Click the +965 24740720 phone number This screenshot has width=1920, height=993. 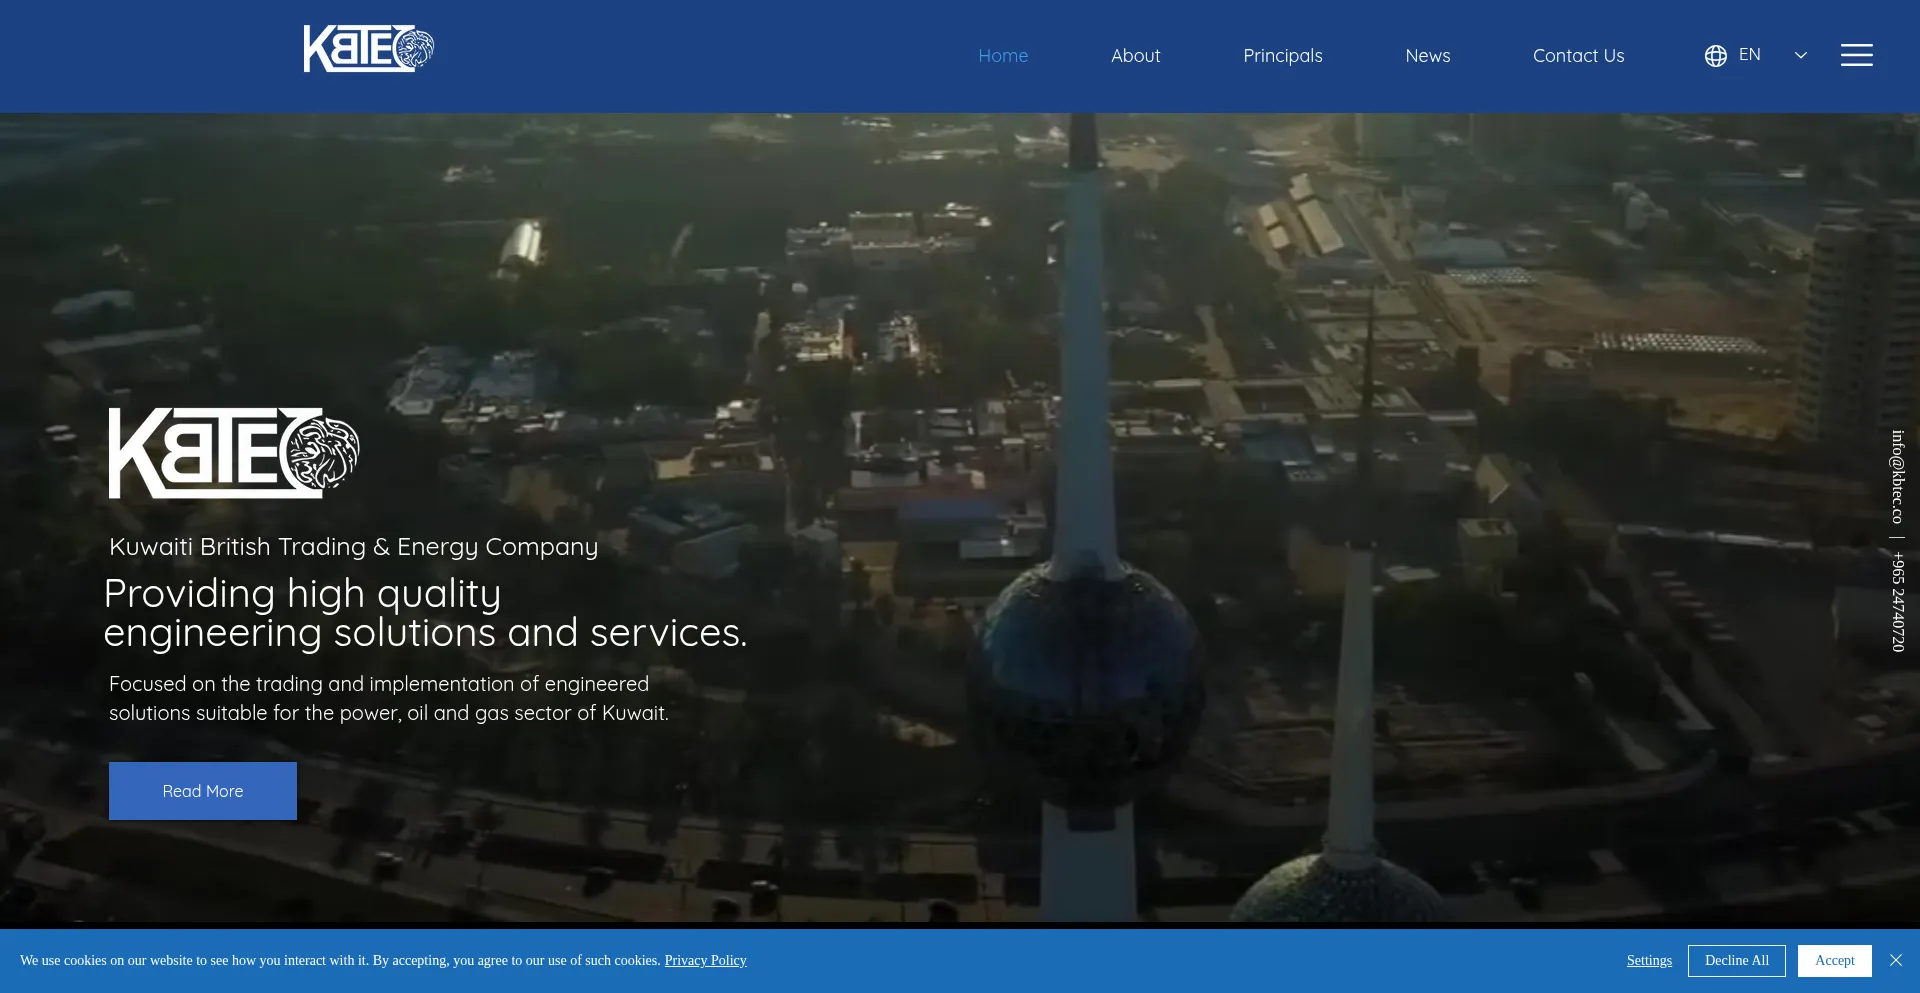[x=1897, y=602]
